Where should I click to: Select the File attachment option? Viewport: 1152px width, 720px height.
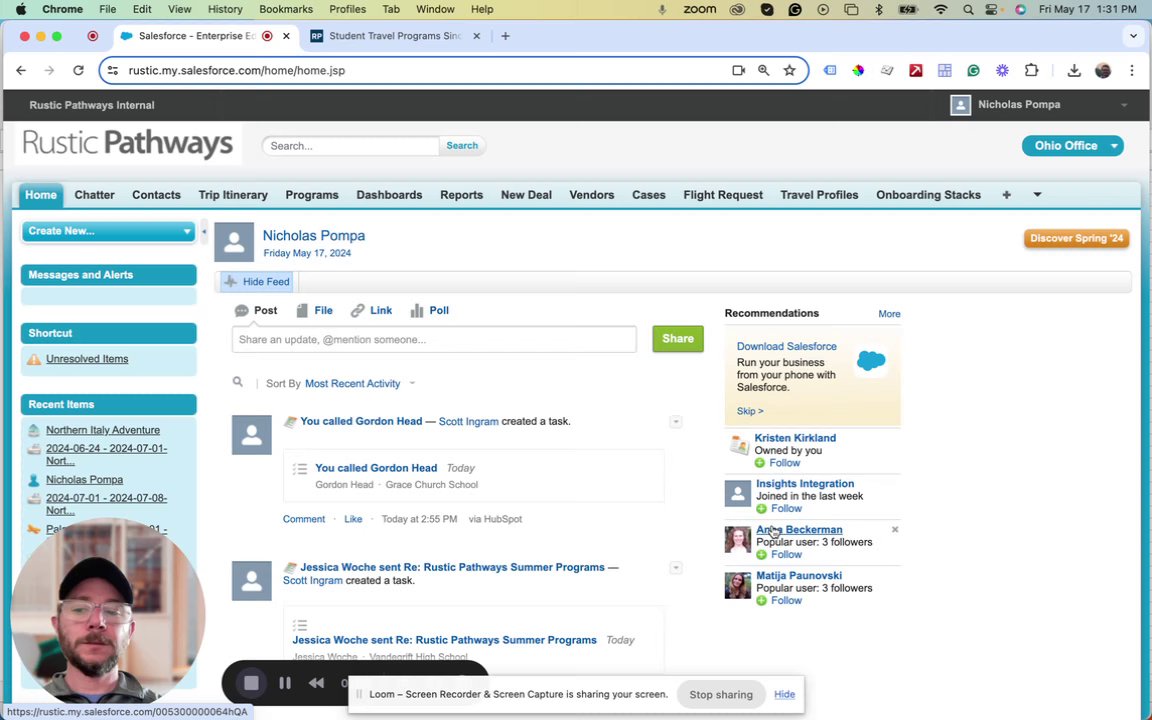[x=314, y=311]
